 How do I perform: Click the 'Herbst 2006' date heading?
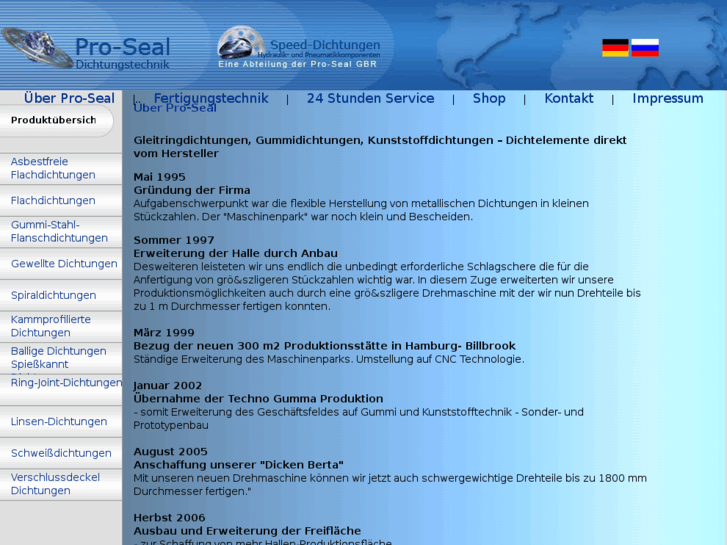pos(169,517)
